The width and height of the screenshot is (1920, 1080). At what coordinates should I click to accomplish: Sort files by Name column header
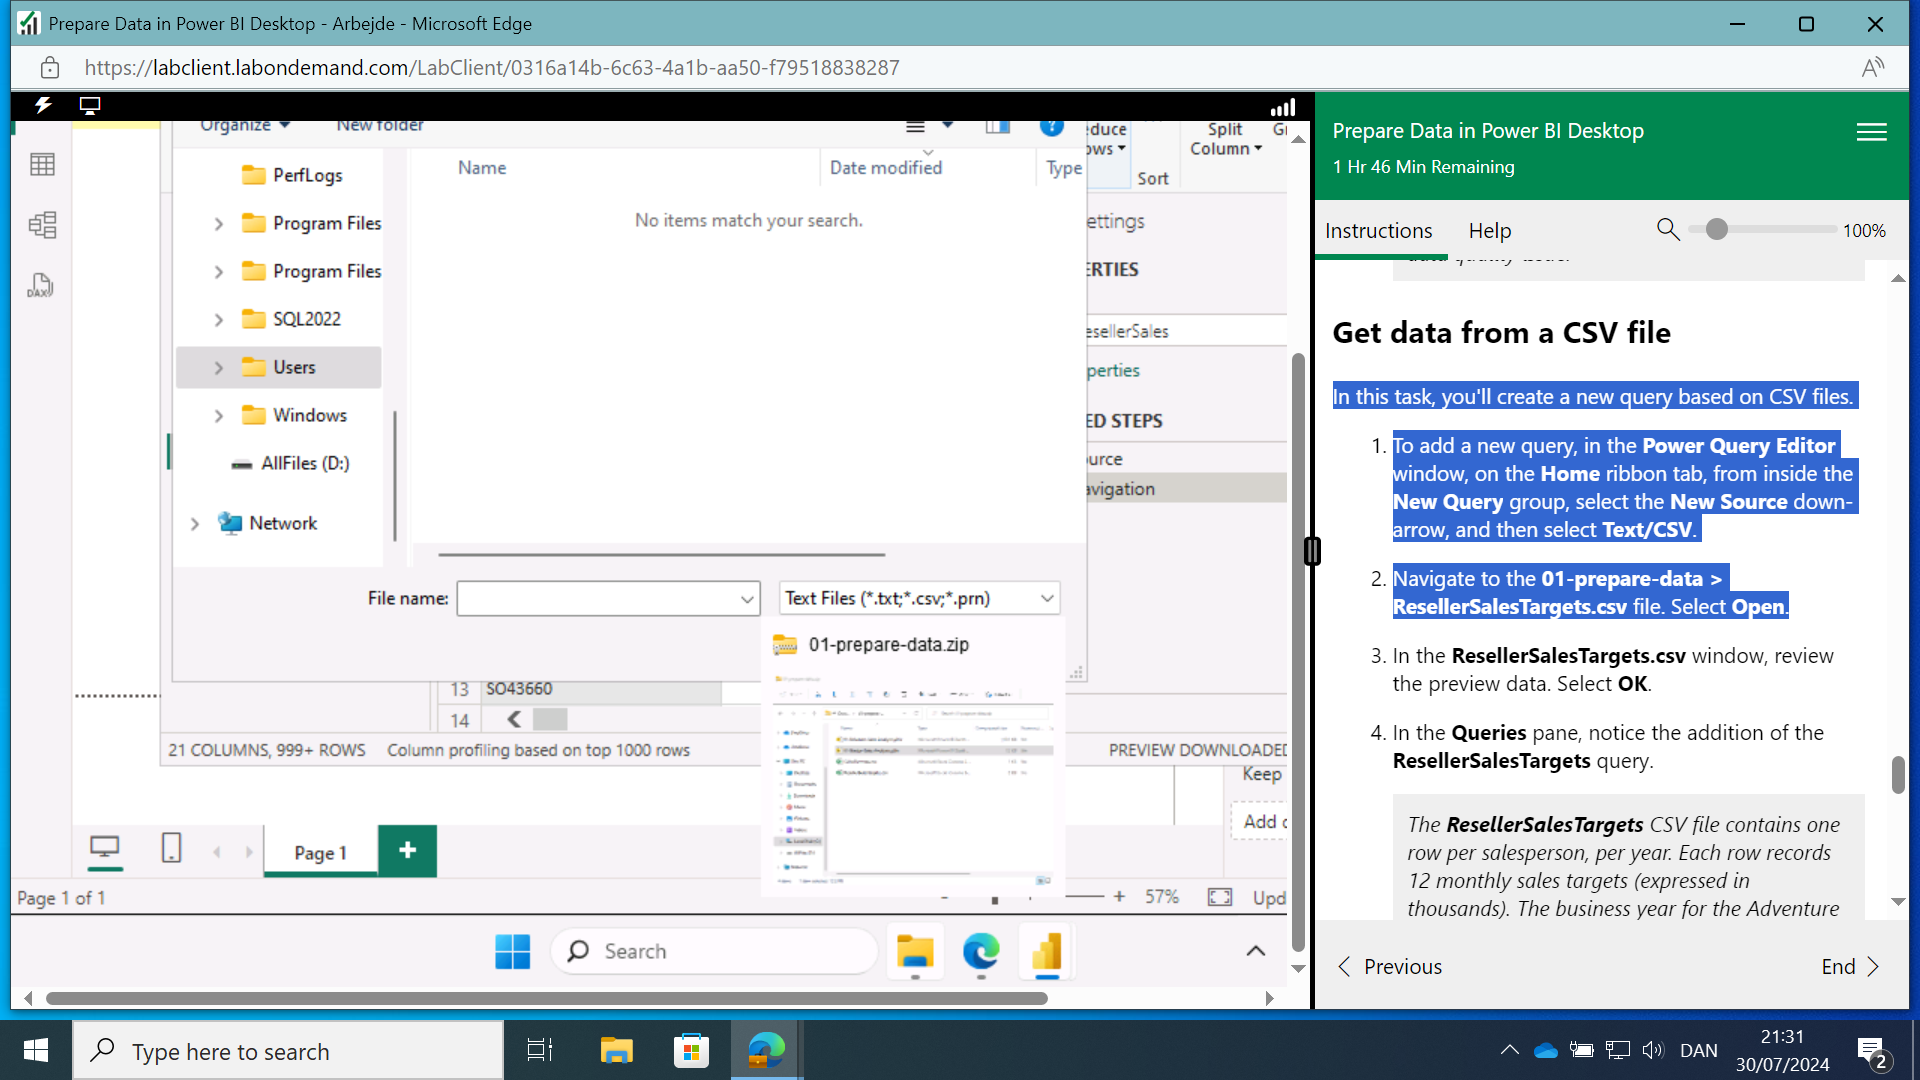tap(482, 168)
